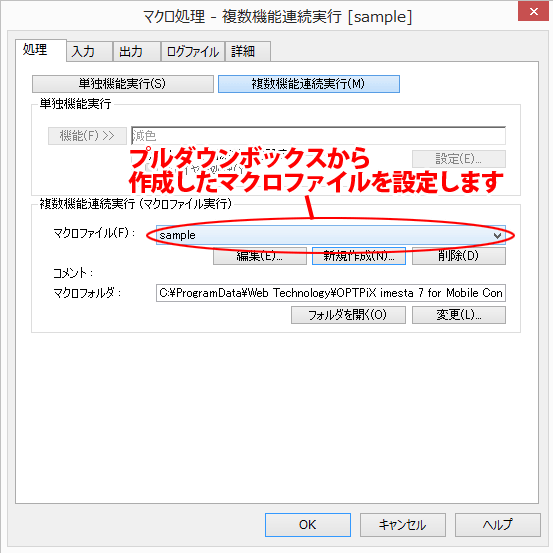Screen dimensions: 553x553
Task: Open the 出力 tab
Action: [x=137, y=52]
